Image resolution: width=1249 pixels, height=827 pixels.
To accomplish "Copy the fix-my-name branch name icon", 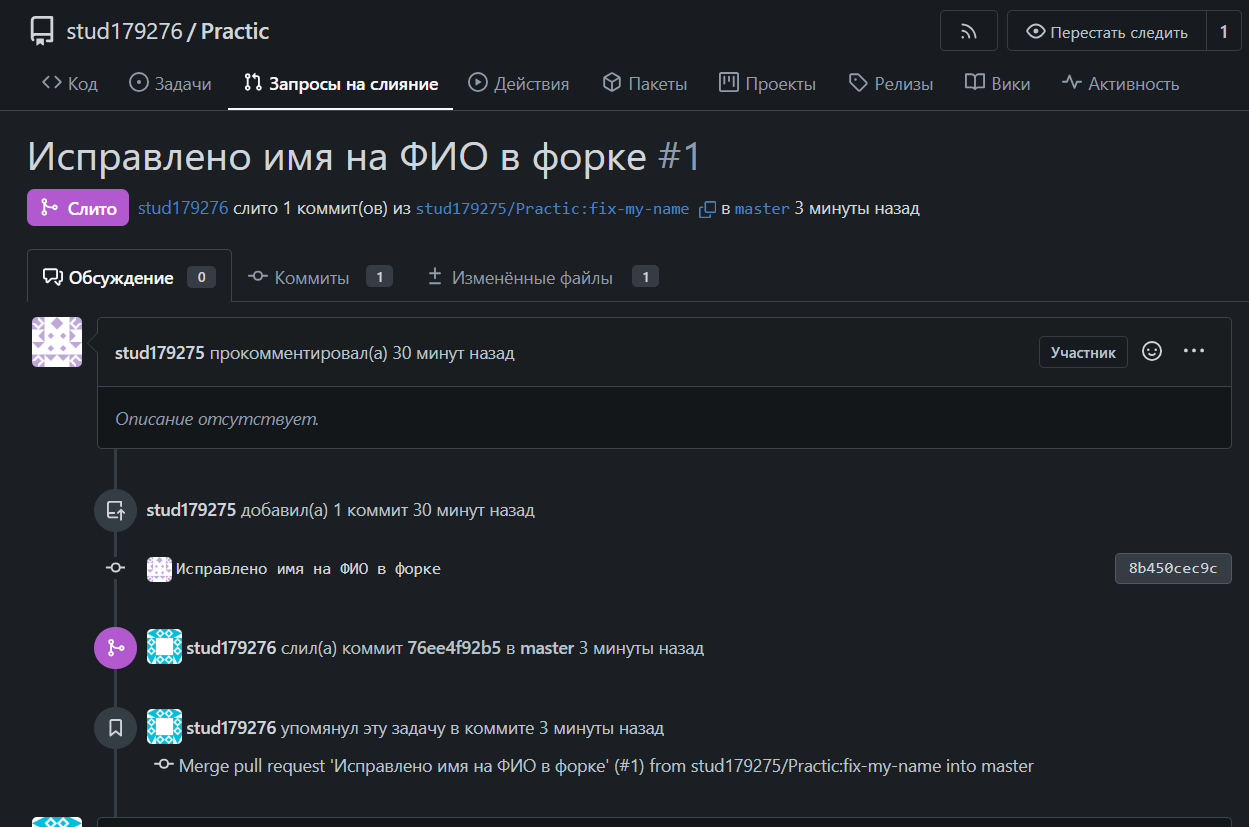I will (707, 209).
